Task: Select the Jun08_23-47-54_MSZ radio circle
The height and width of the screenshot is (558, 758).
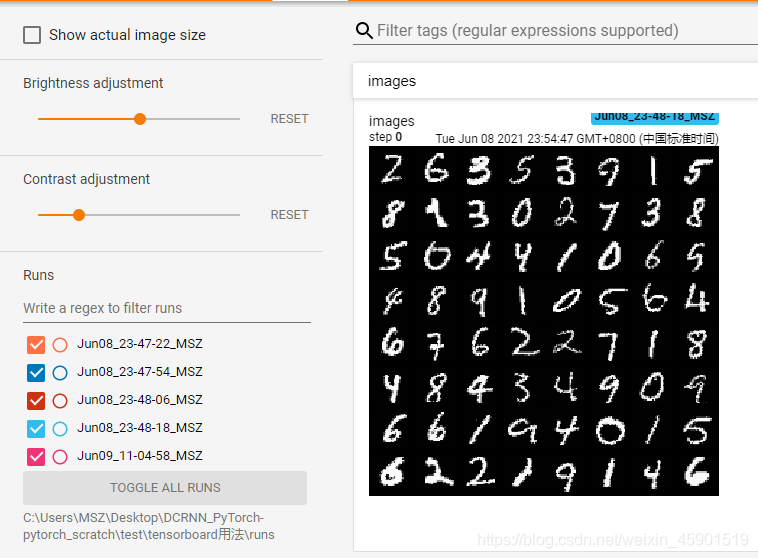Action: [60, 372]
